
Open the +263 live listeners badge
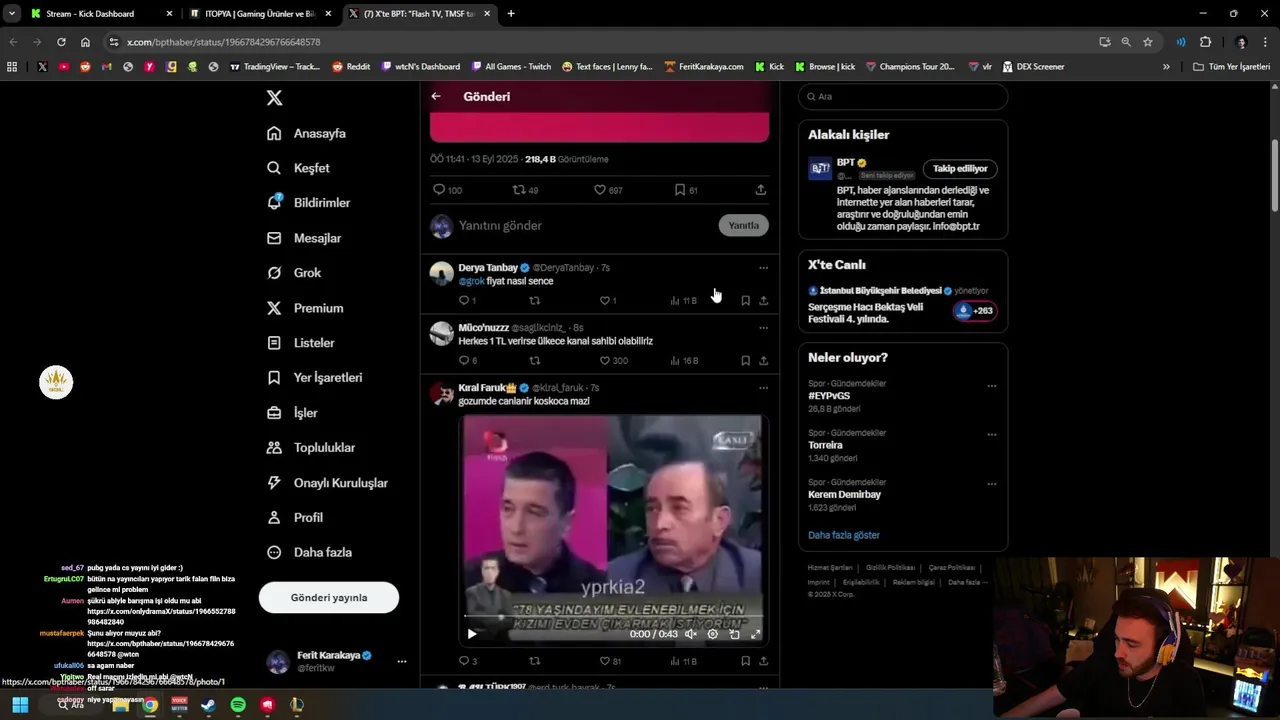tap(975, 311)
